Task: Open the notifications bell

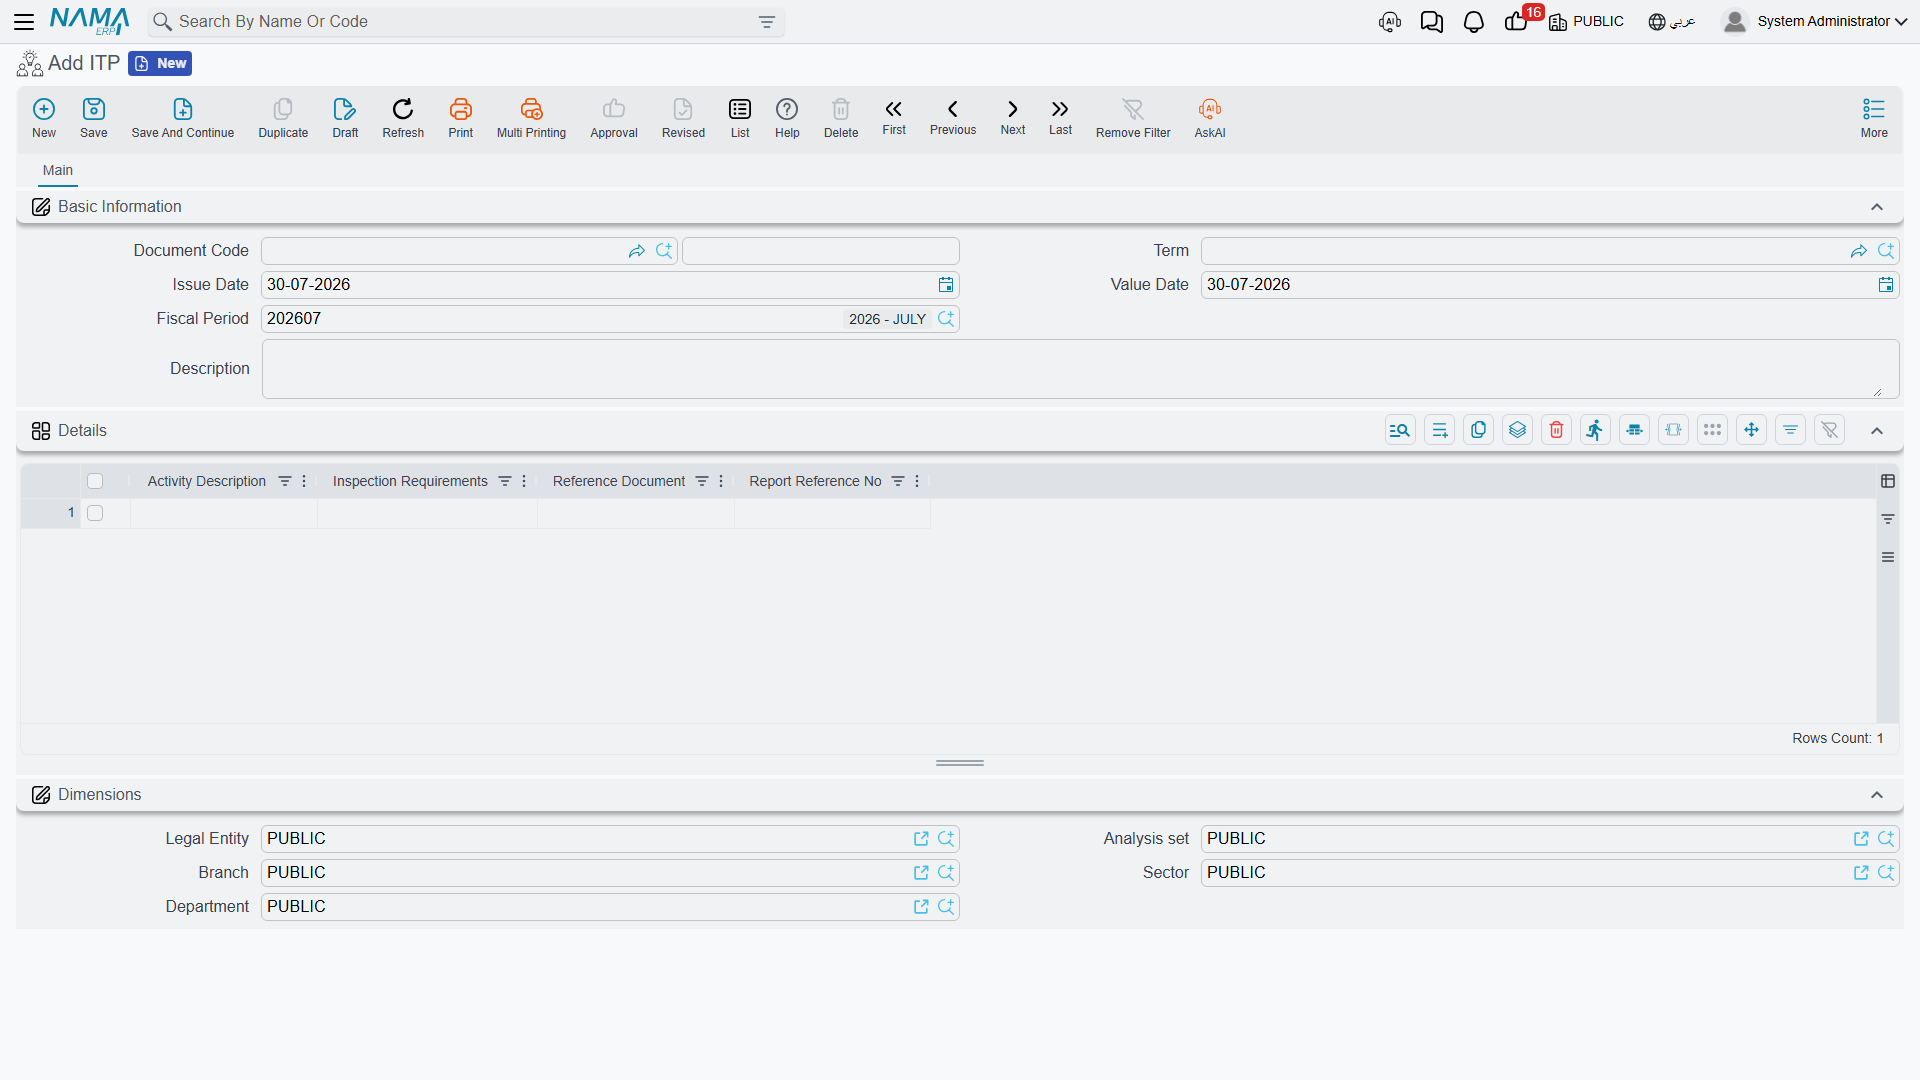Action: (x=1473, y=21)
